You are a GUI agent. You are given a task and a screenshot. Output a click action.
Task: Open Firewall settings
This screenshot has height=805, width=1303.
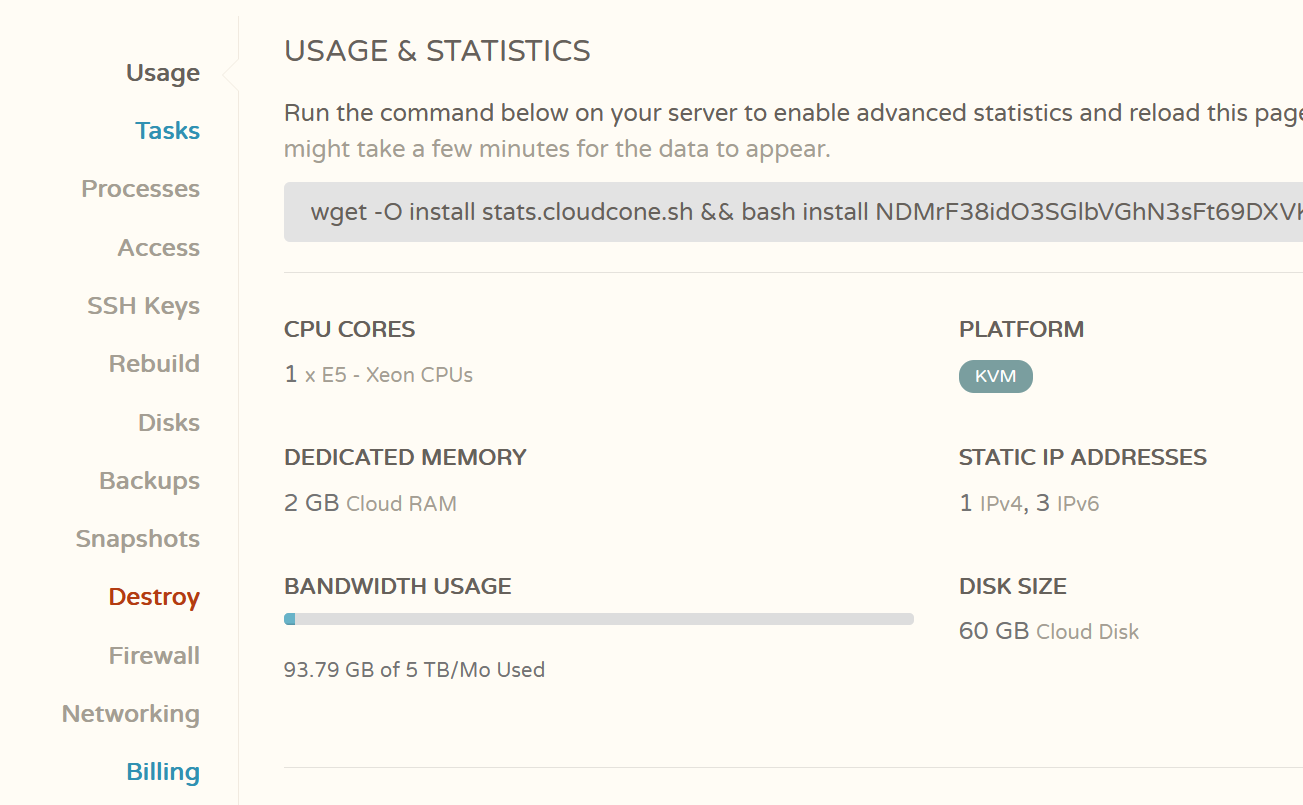pyautogui.click(x=154, y=656)
